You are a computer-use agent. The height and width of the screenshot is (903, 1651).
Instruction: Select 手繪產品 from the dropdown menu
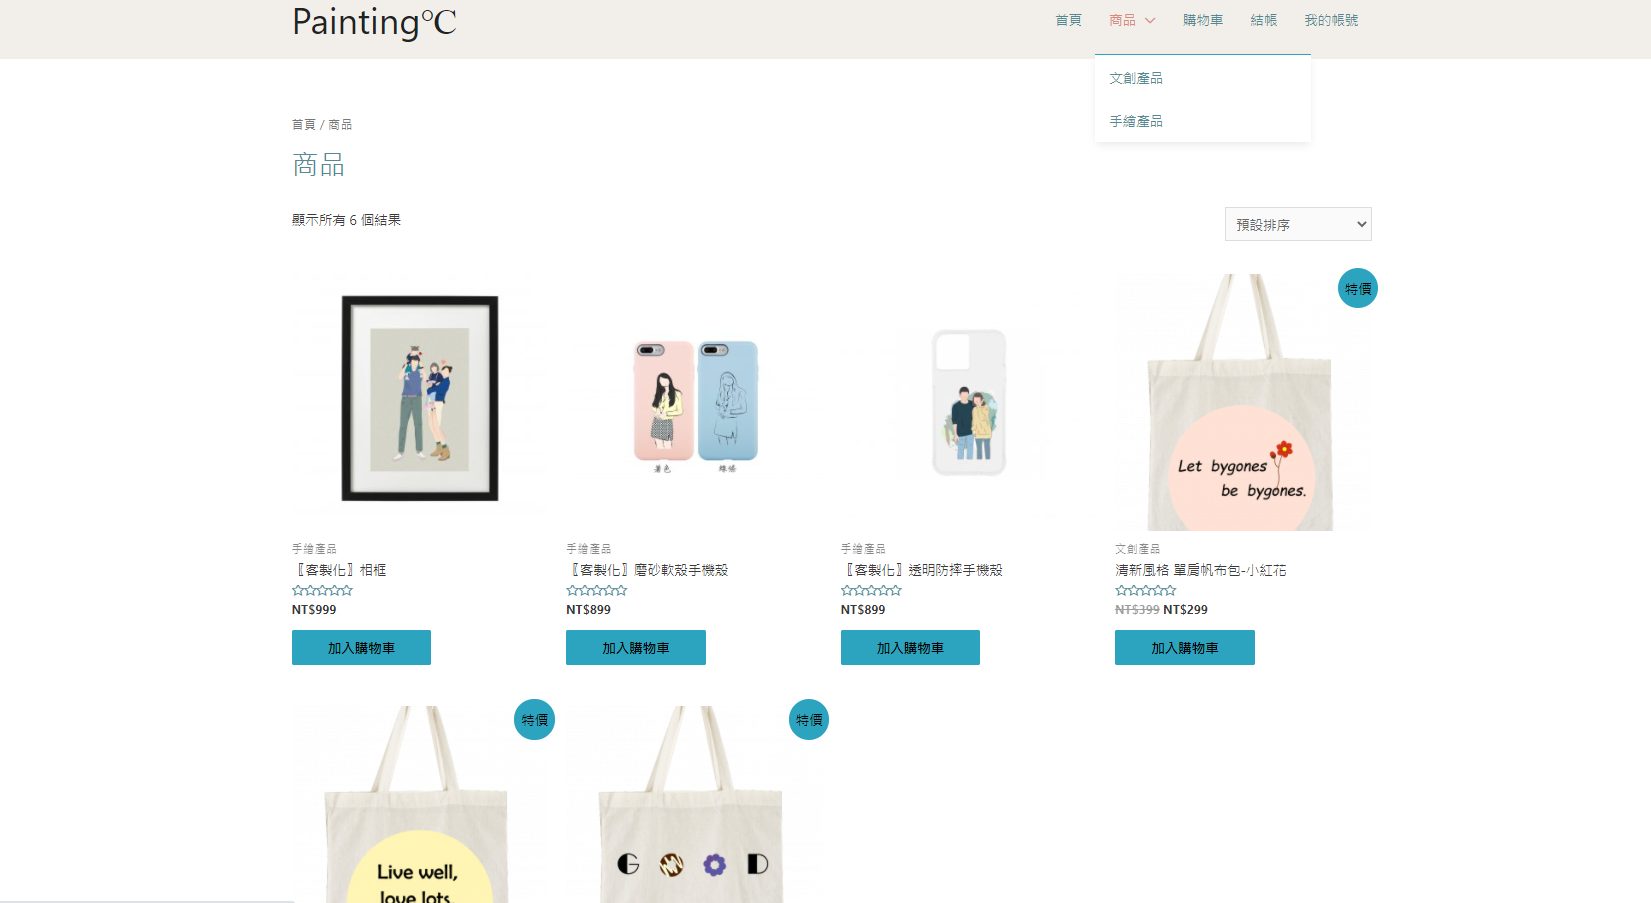click(x=1136, y=121)
